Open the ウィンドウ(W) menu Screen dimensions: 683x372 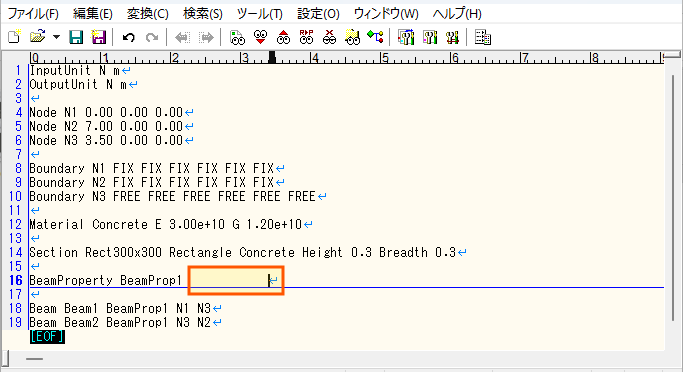[386, 14]
